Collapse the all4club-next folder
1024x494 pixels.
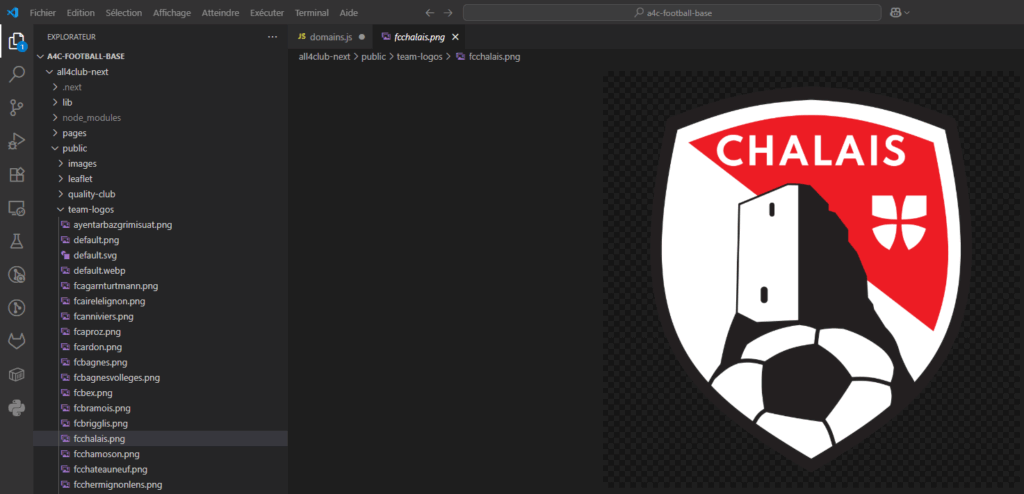82,72
